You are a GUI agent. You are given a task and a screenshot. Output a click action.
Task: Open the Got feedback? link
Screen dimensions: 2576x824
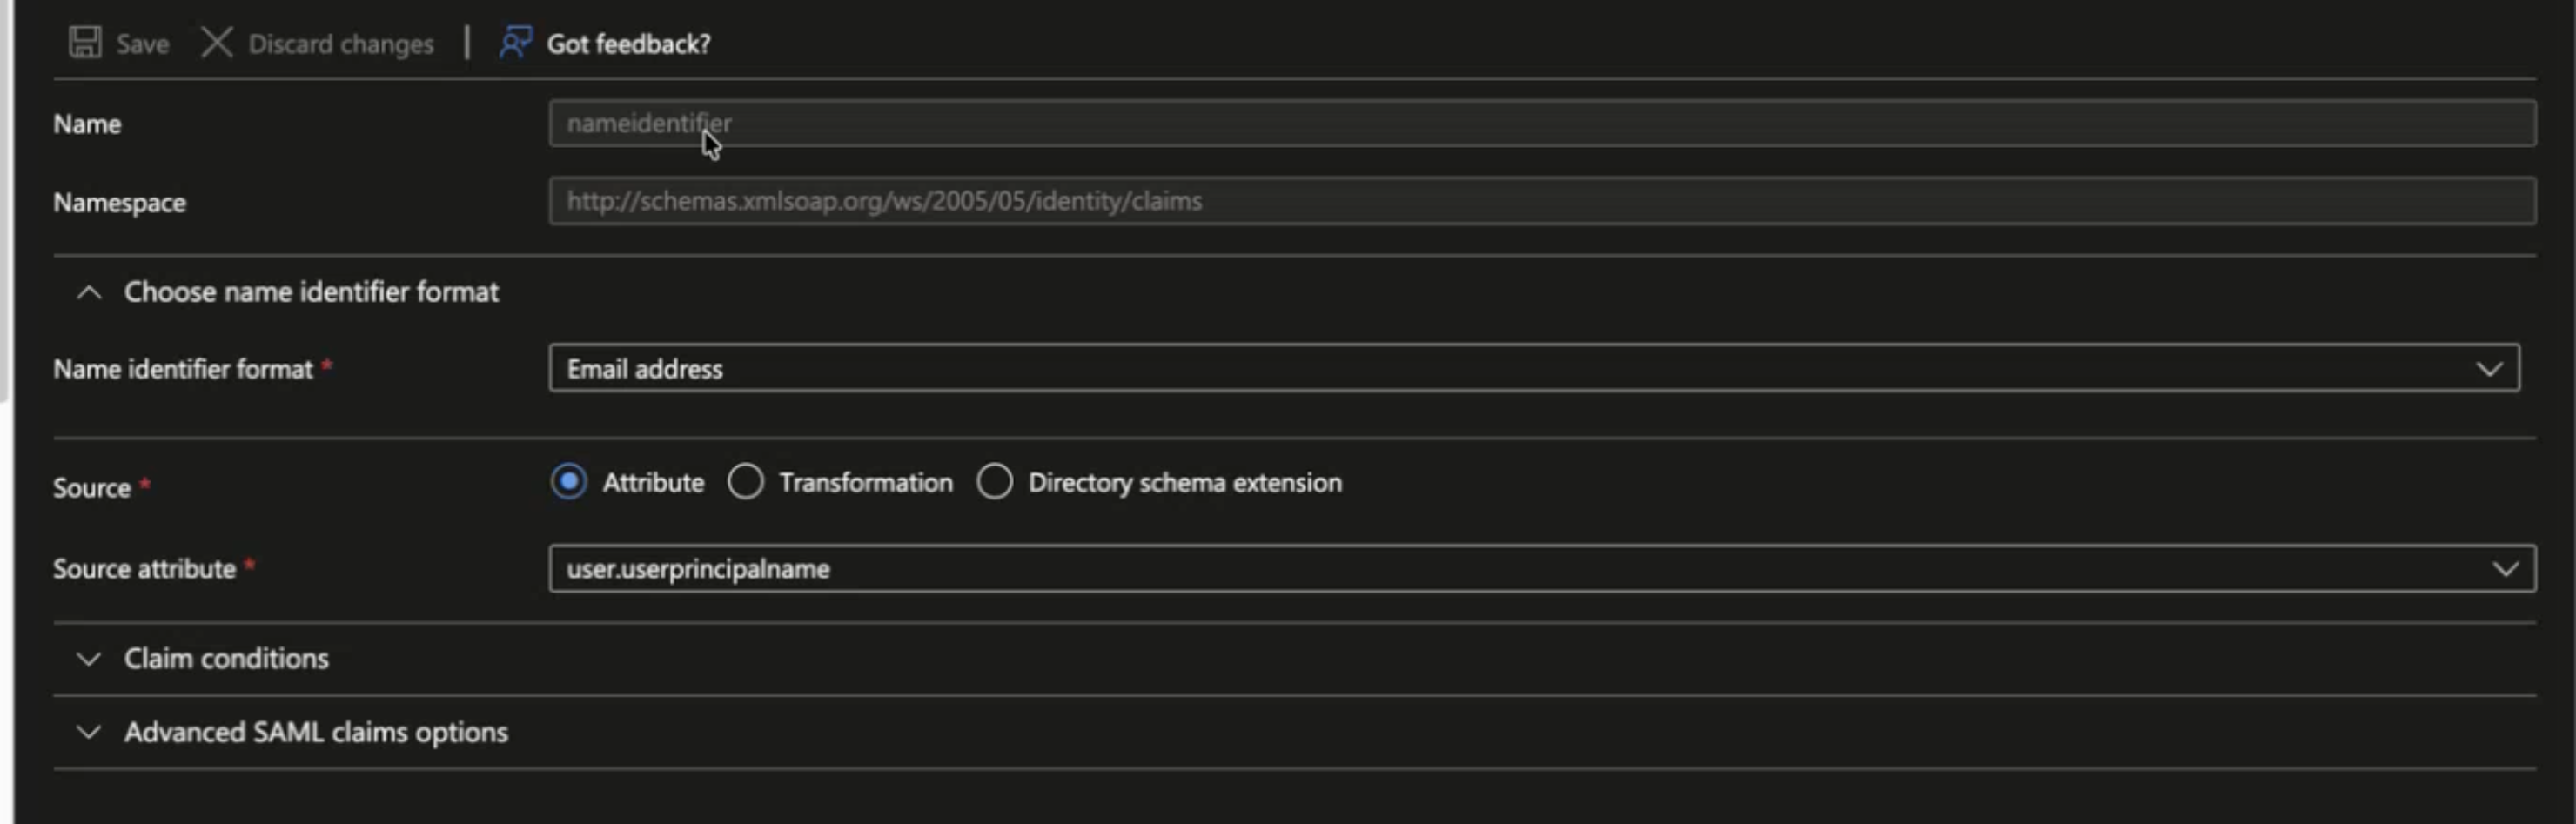(628, 44)
